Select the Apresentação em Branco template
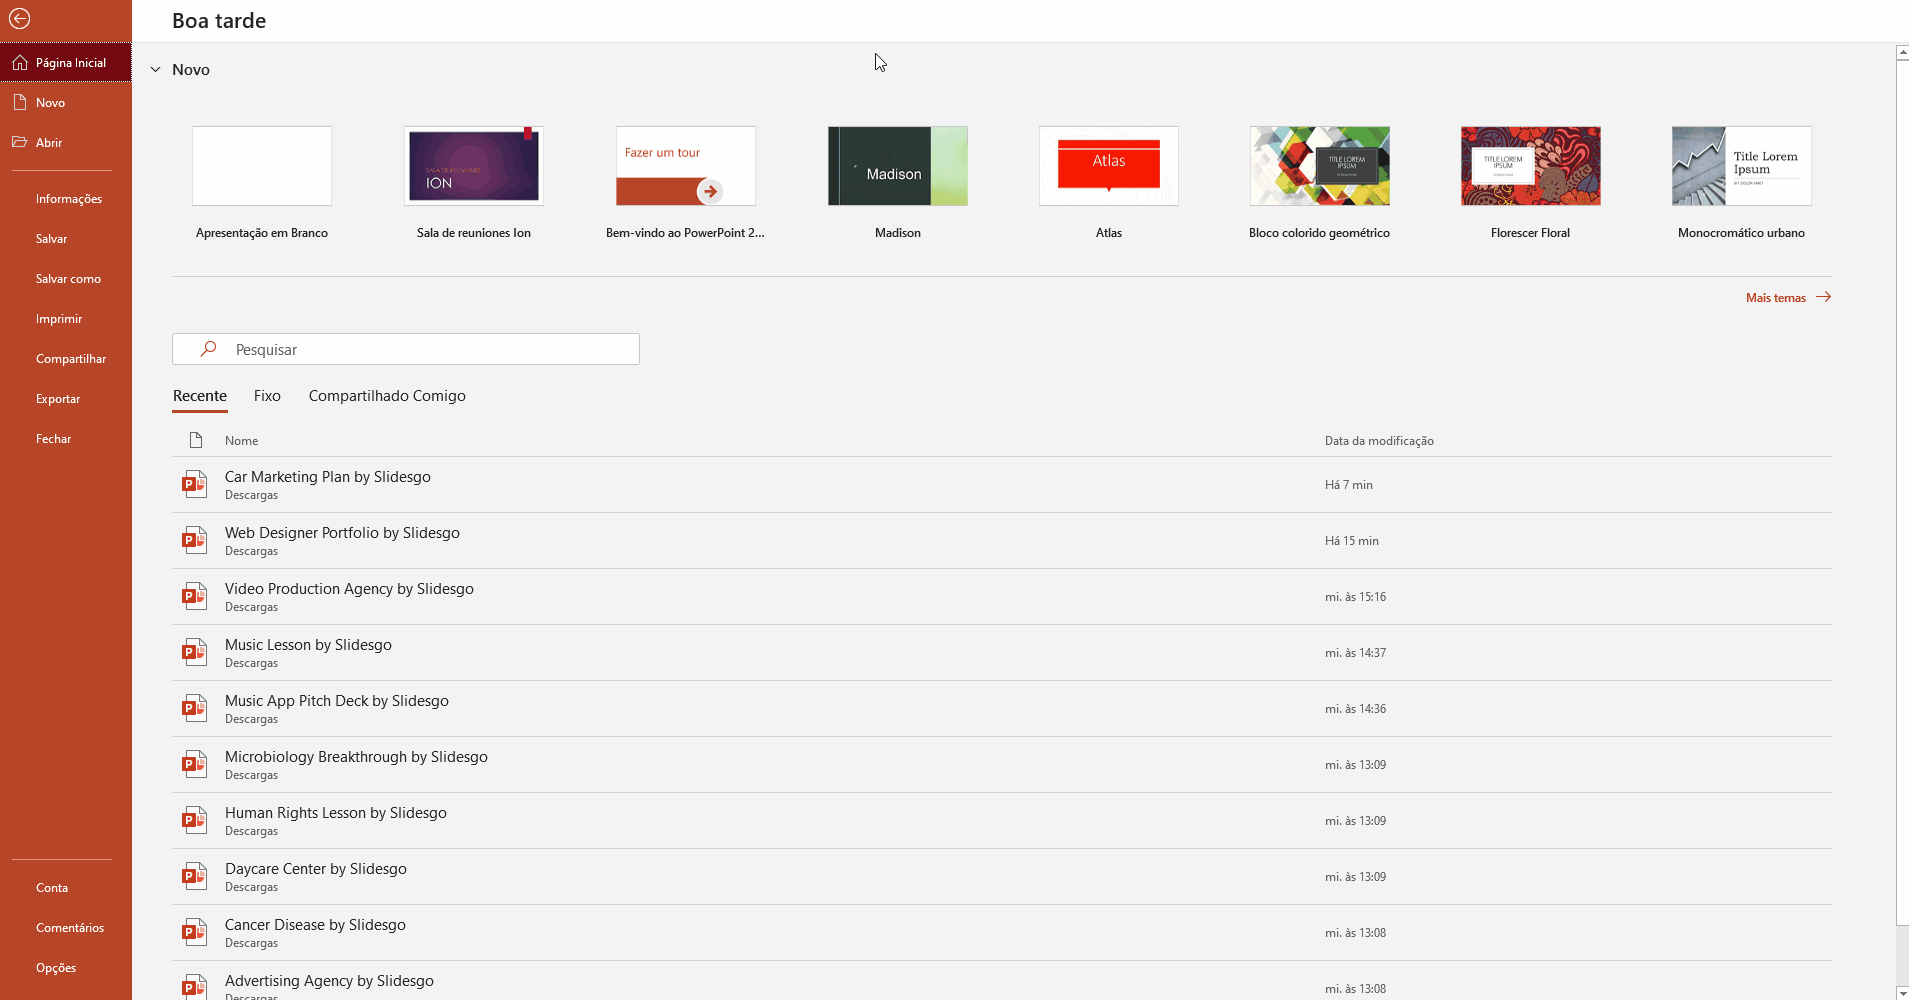 click(x=262, y=166)
